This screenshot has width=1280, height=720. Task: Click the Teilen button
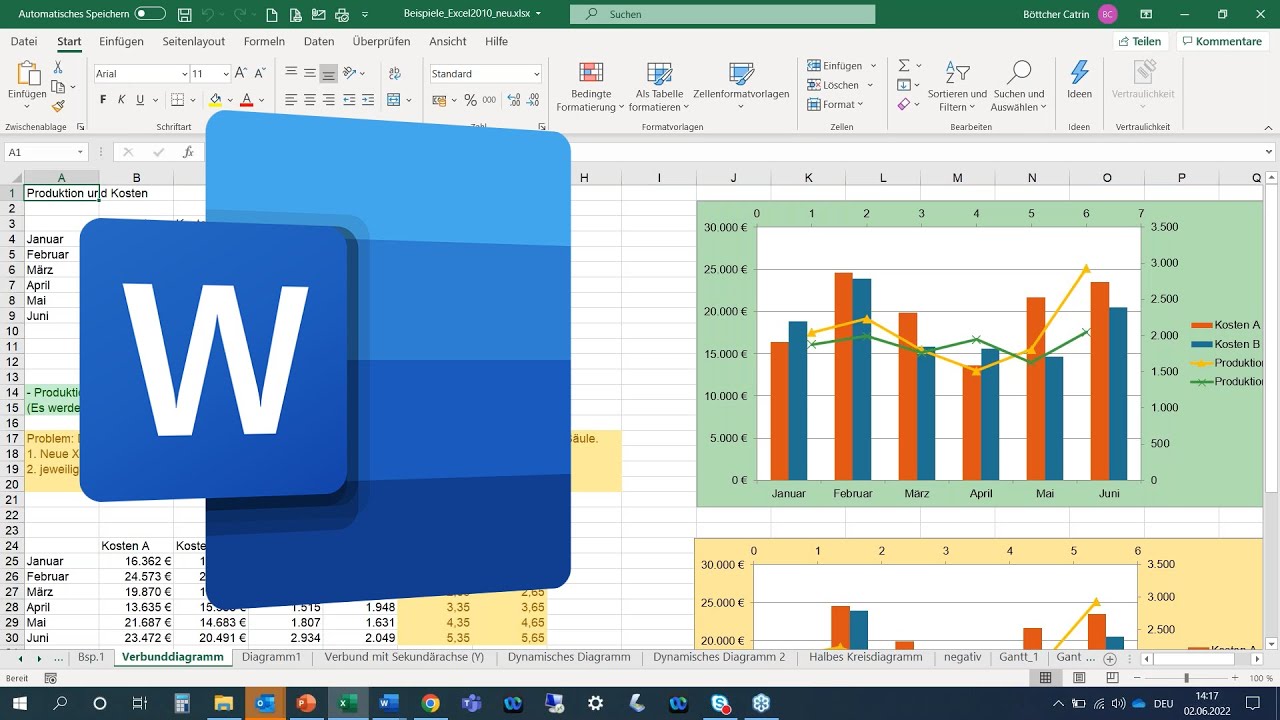pyautogui.click(x=1140, y=41)
